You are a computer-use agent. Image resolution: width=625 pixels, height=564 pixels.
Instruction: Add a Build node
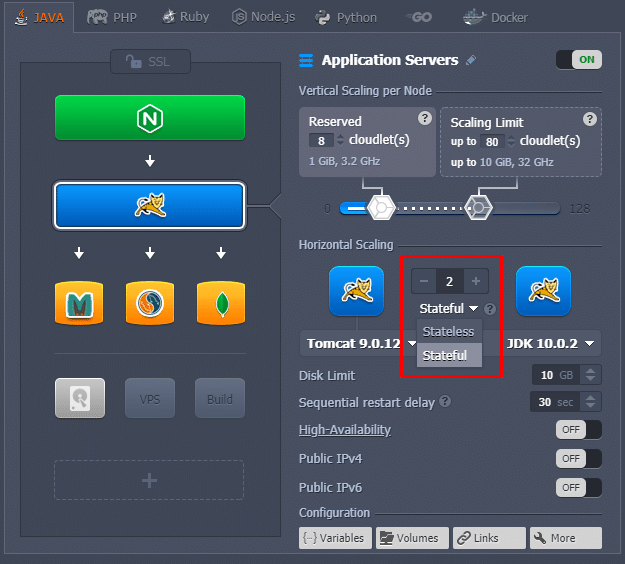coord(220,398)
